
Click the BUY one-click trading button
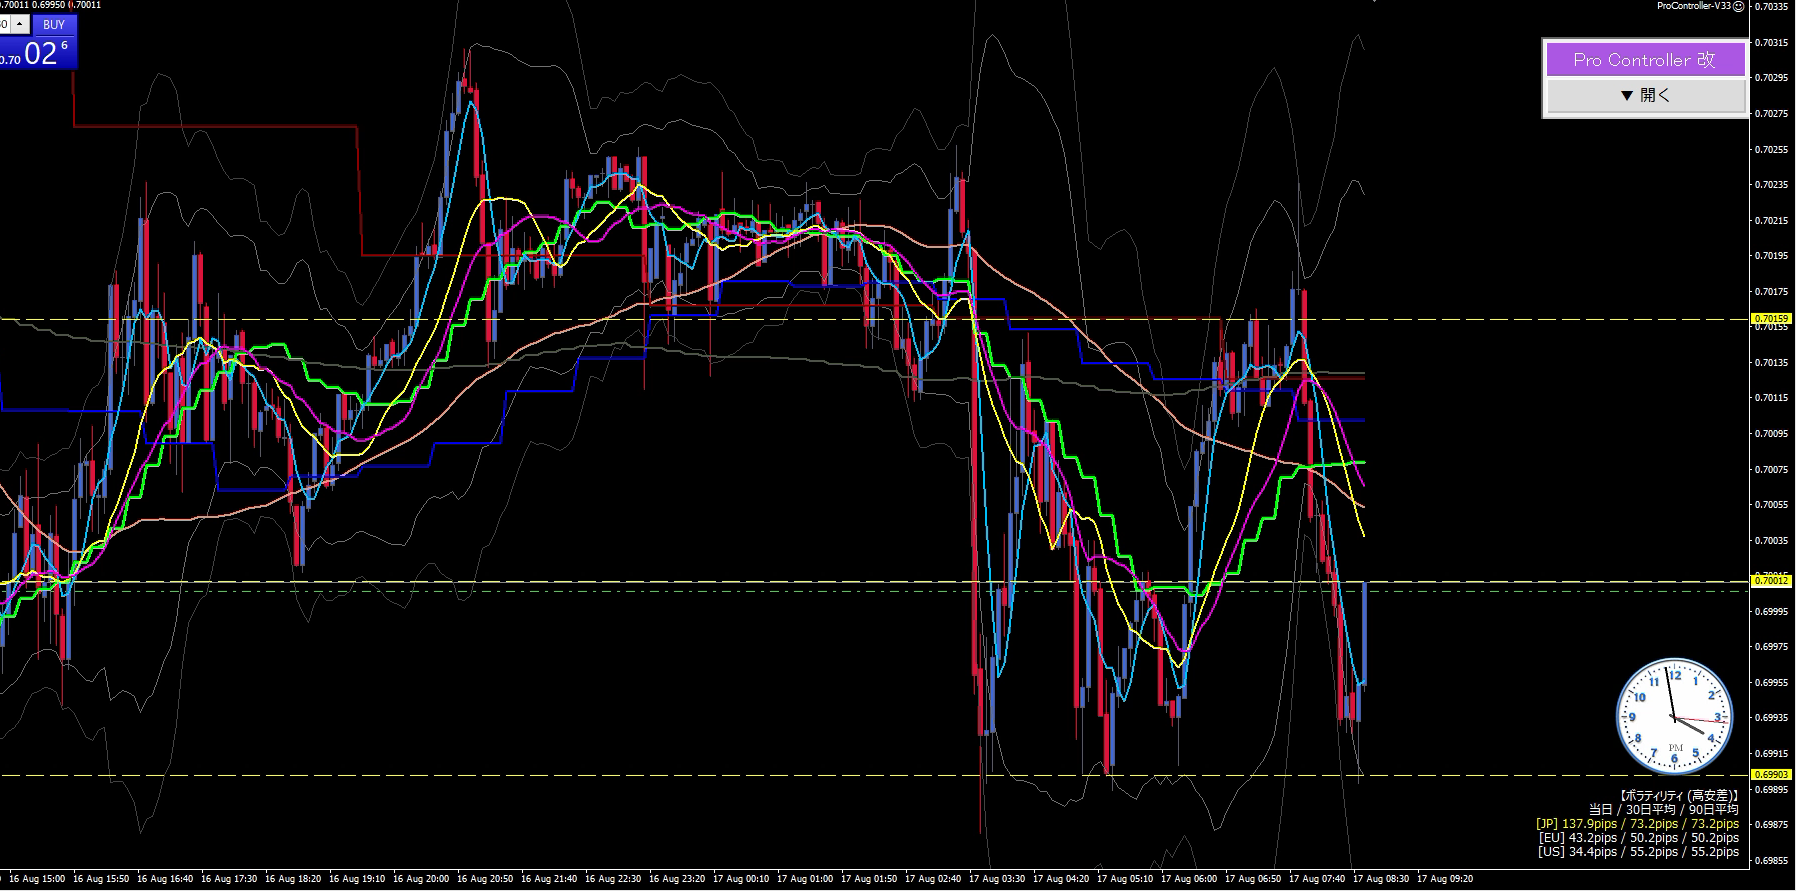tap(54, 25)
